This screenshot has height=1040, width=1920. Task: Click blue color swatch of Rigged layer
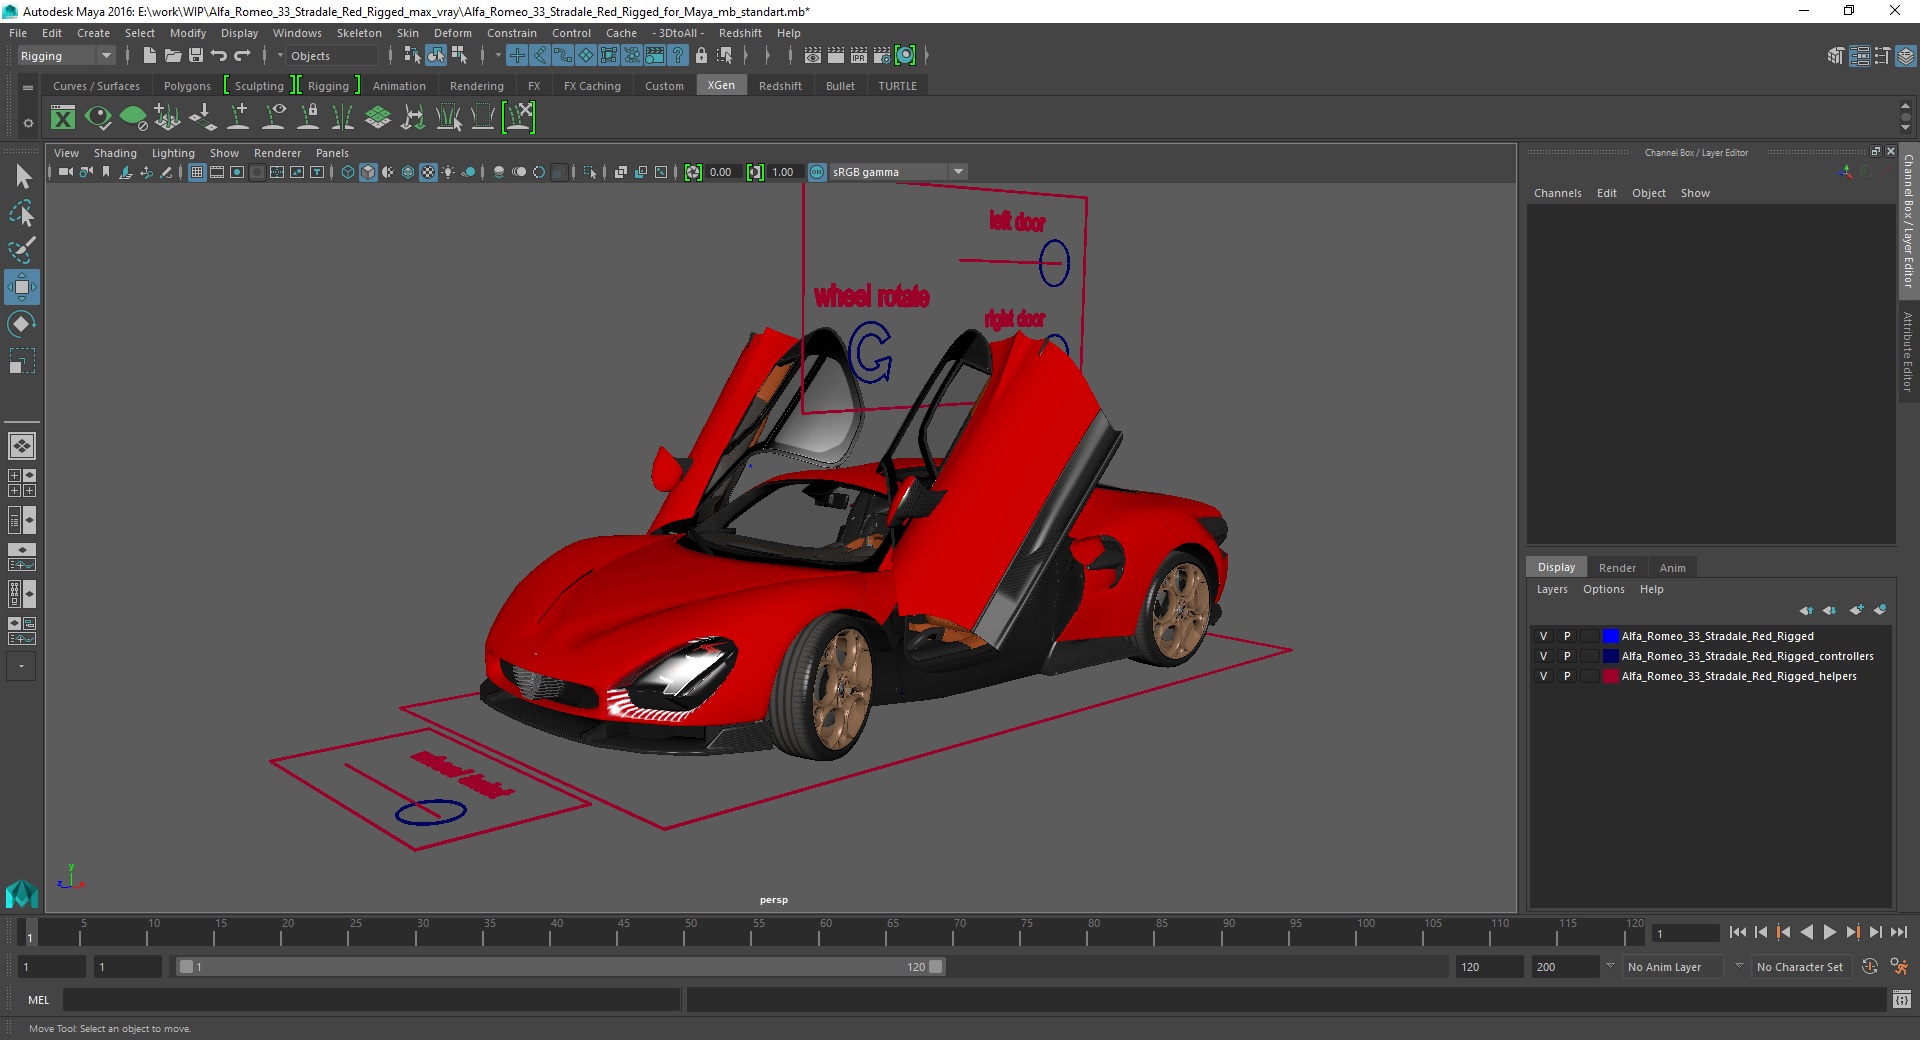click(1610, 636)
